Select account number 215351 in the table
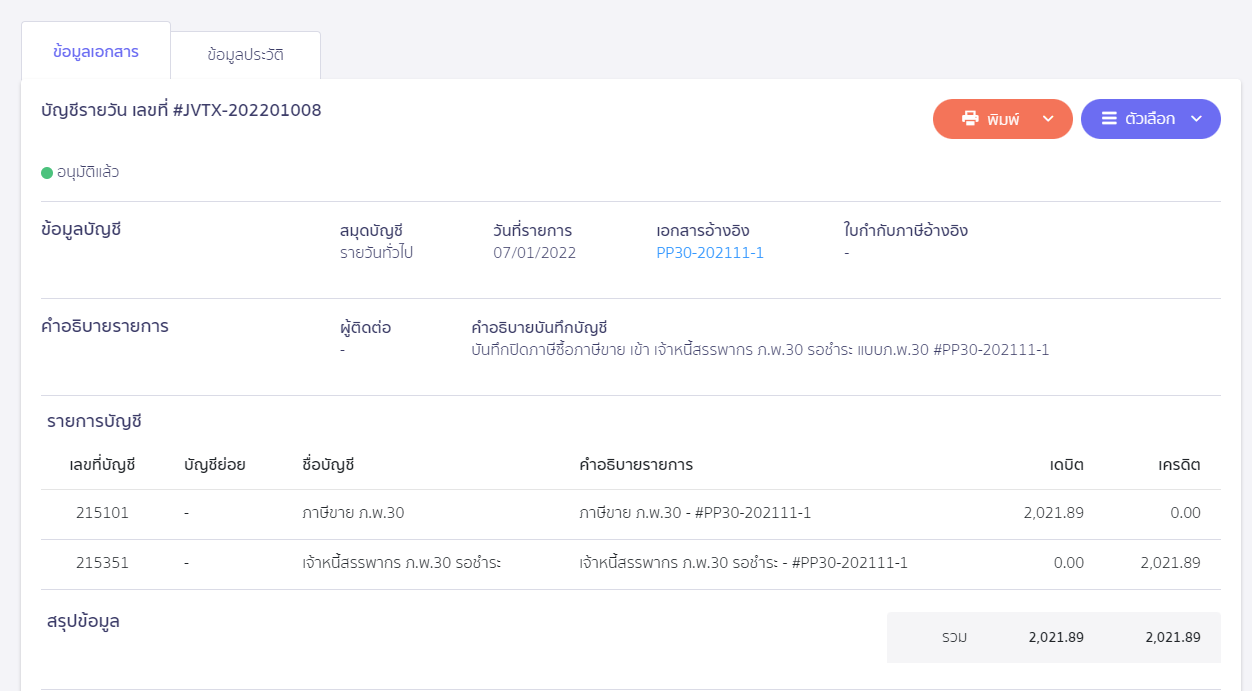Image resolution: width=1252 pixels, height=691 pixels. pos(102,563)
